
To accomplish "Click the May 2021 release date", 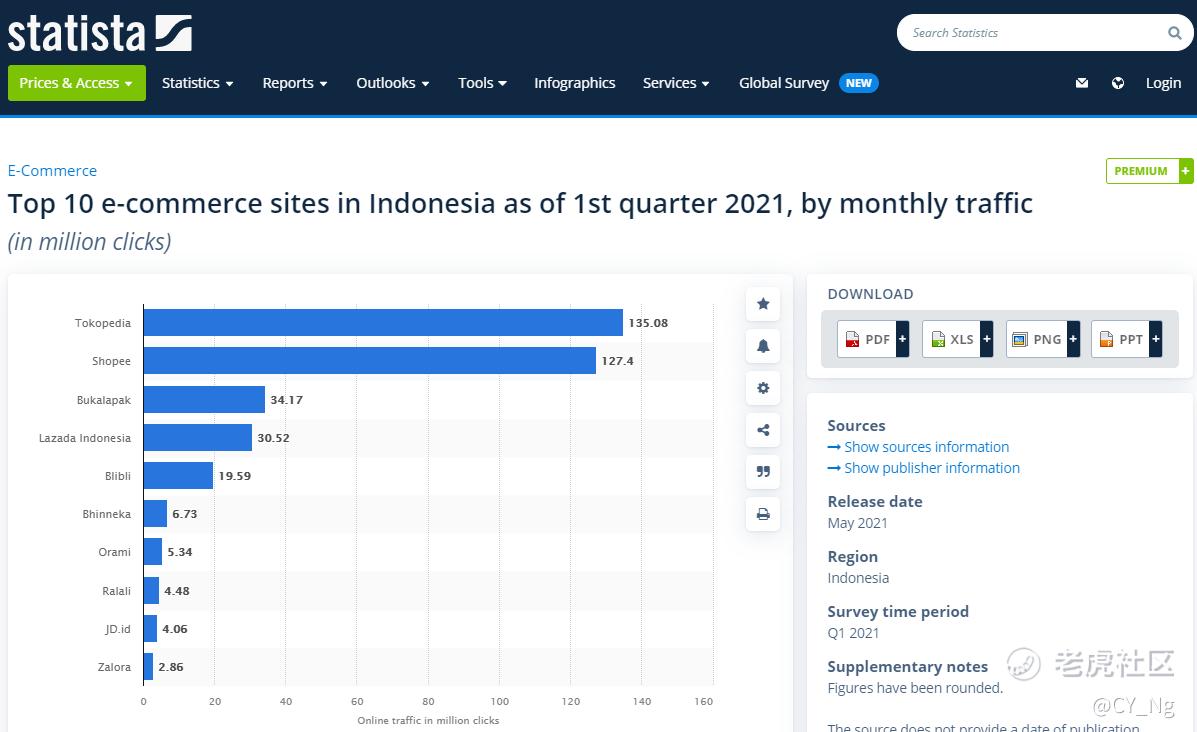I will pos(857,523).
